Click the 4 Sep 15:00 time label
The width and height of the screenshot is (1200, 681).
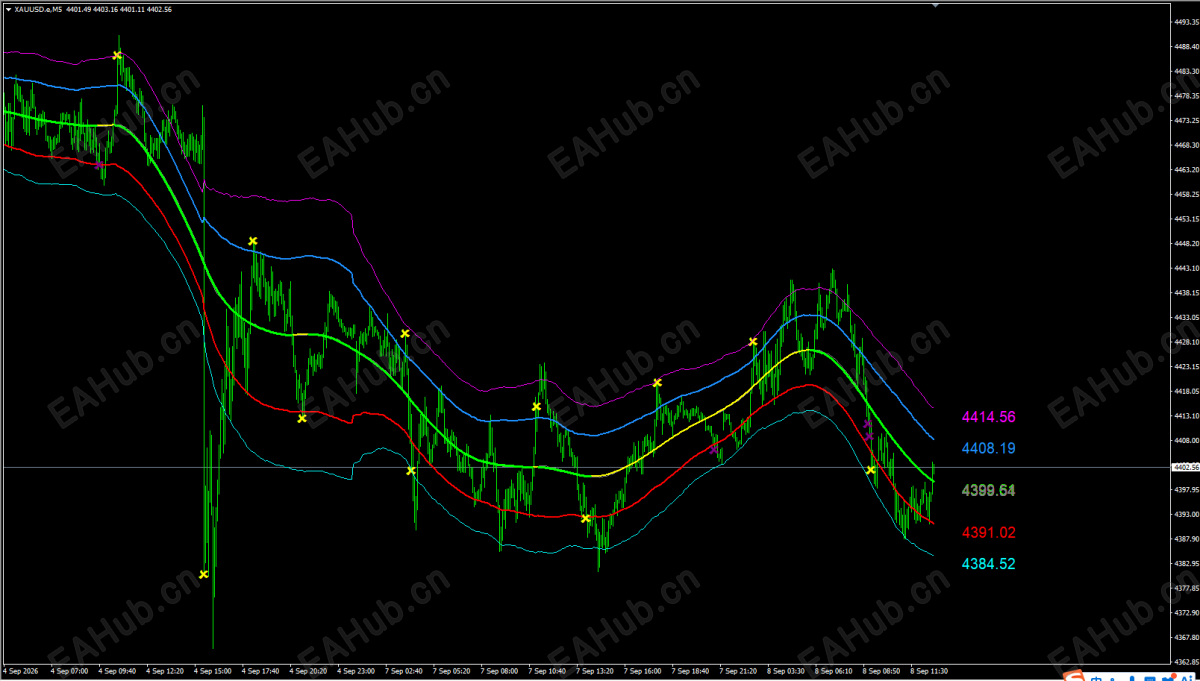click(x=213, y=671)
